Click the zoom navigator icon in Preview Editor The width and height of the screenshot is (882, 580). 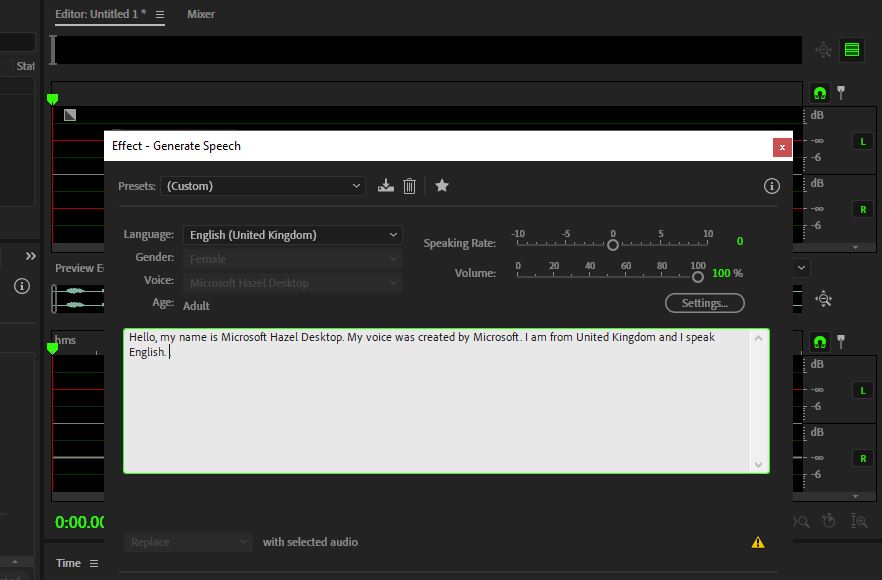tap(824, 299)
